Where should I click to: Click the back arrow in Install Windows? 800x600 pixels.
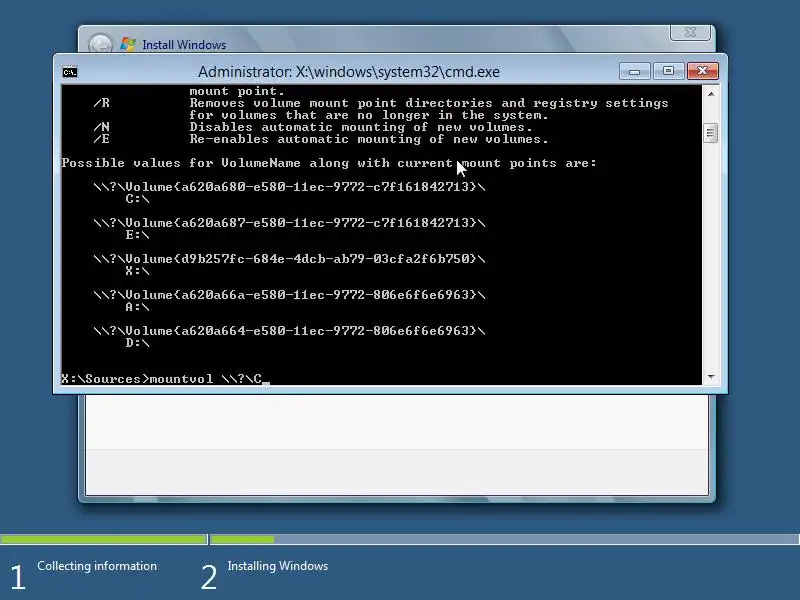(x=100, y=44)
